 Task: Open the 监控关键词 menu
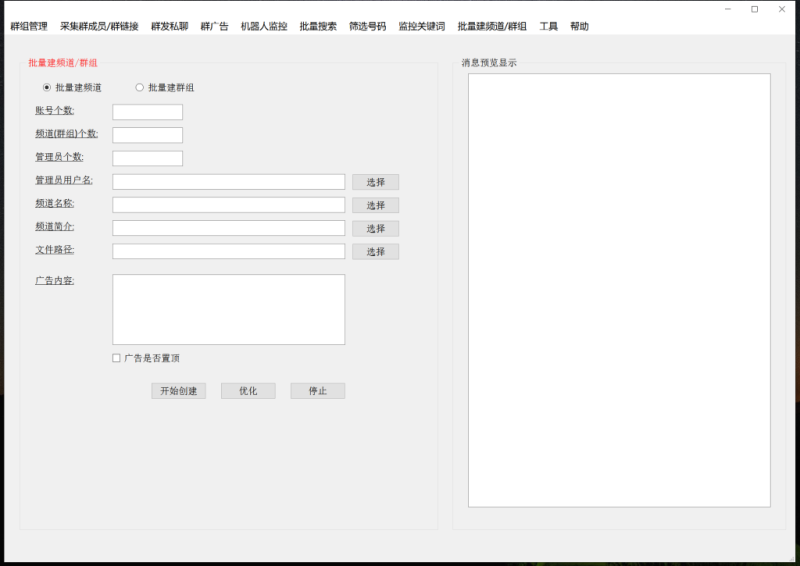point(422,27)
